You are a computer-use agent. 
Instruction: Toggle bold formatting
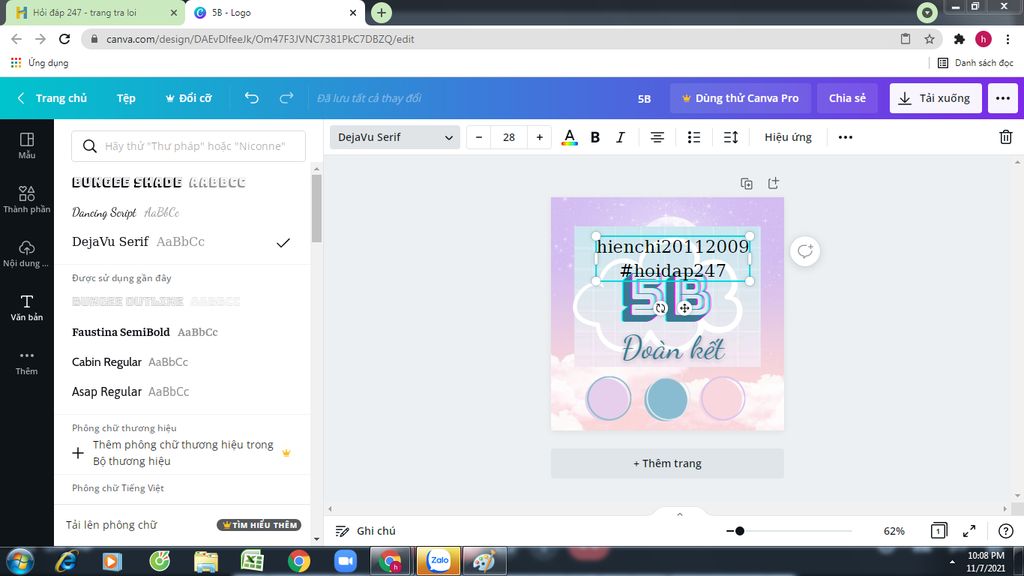(595, 137)
